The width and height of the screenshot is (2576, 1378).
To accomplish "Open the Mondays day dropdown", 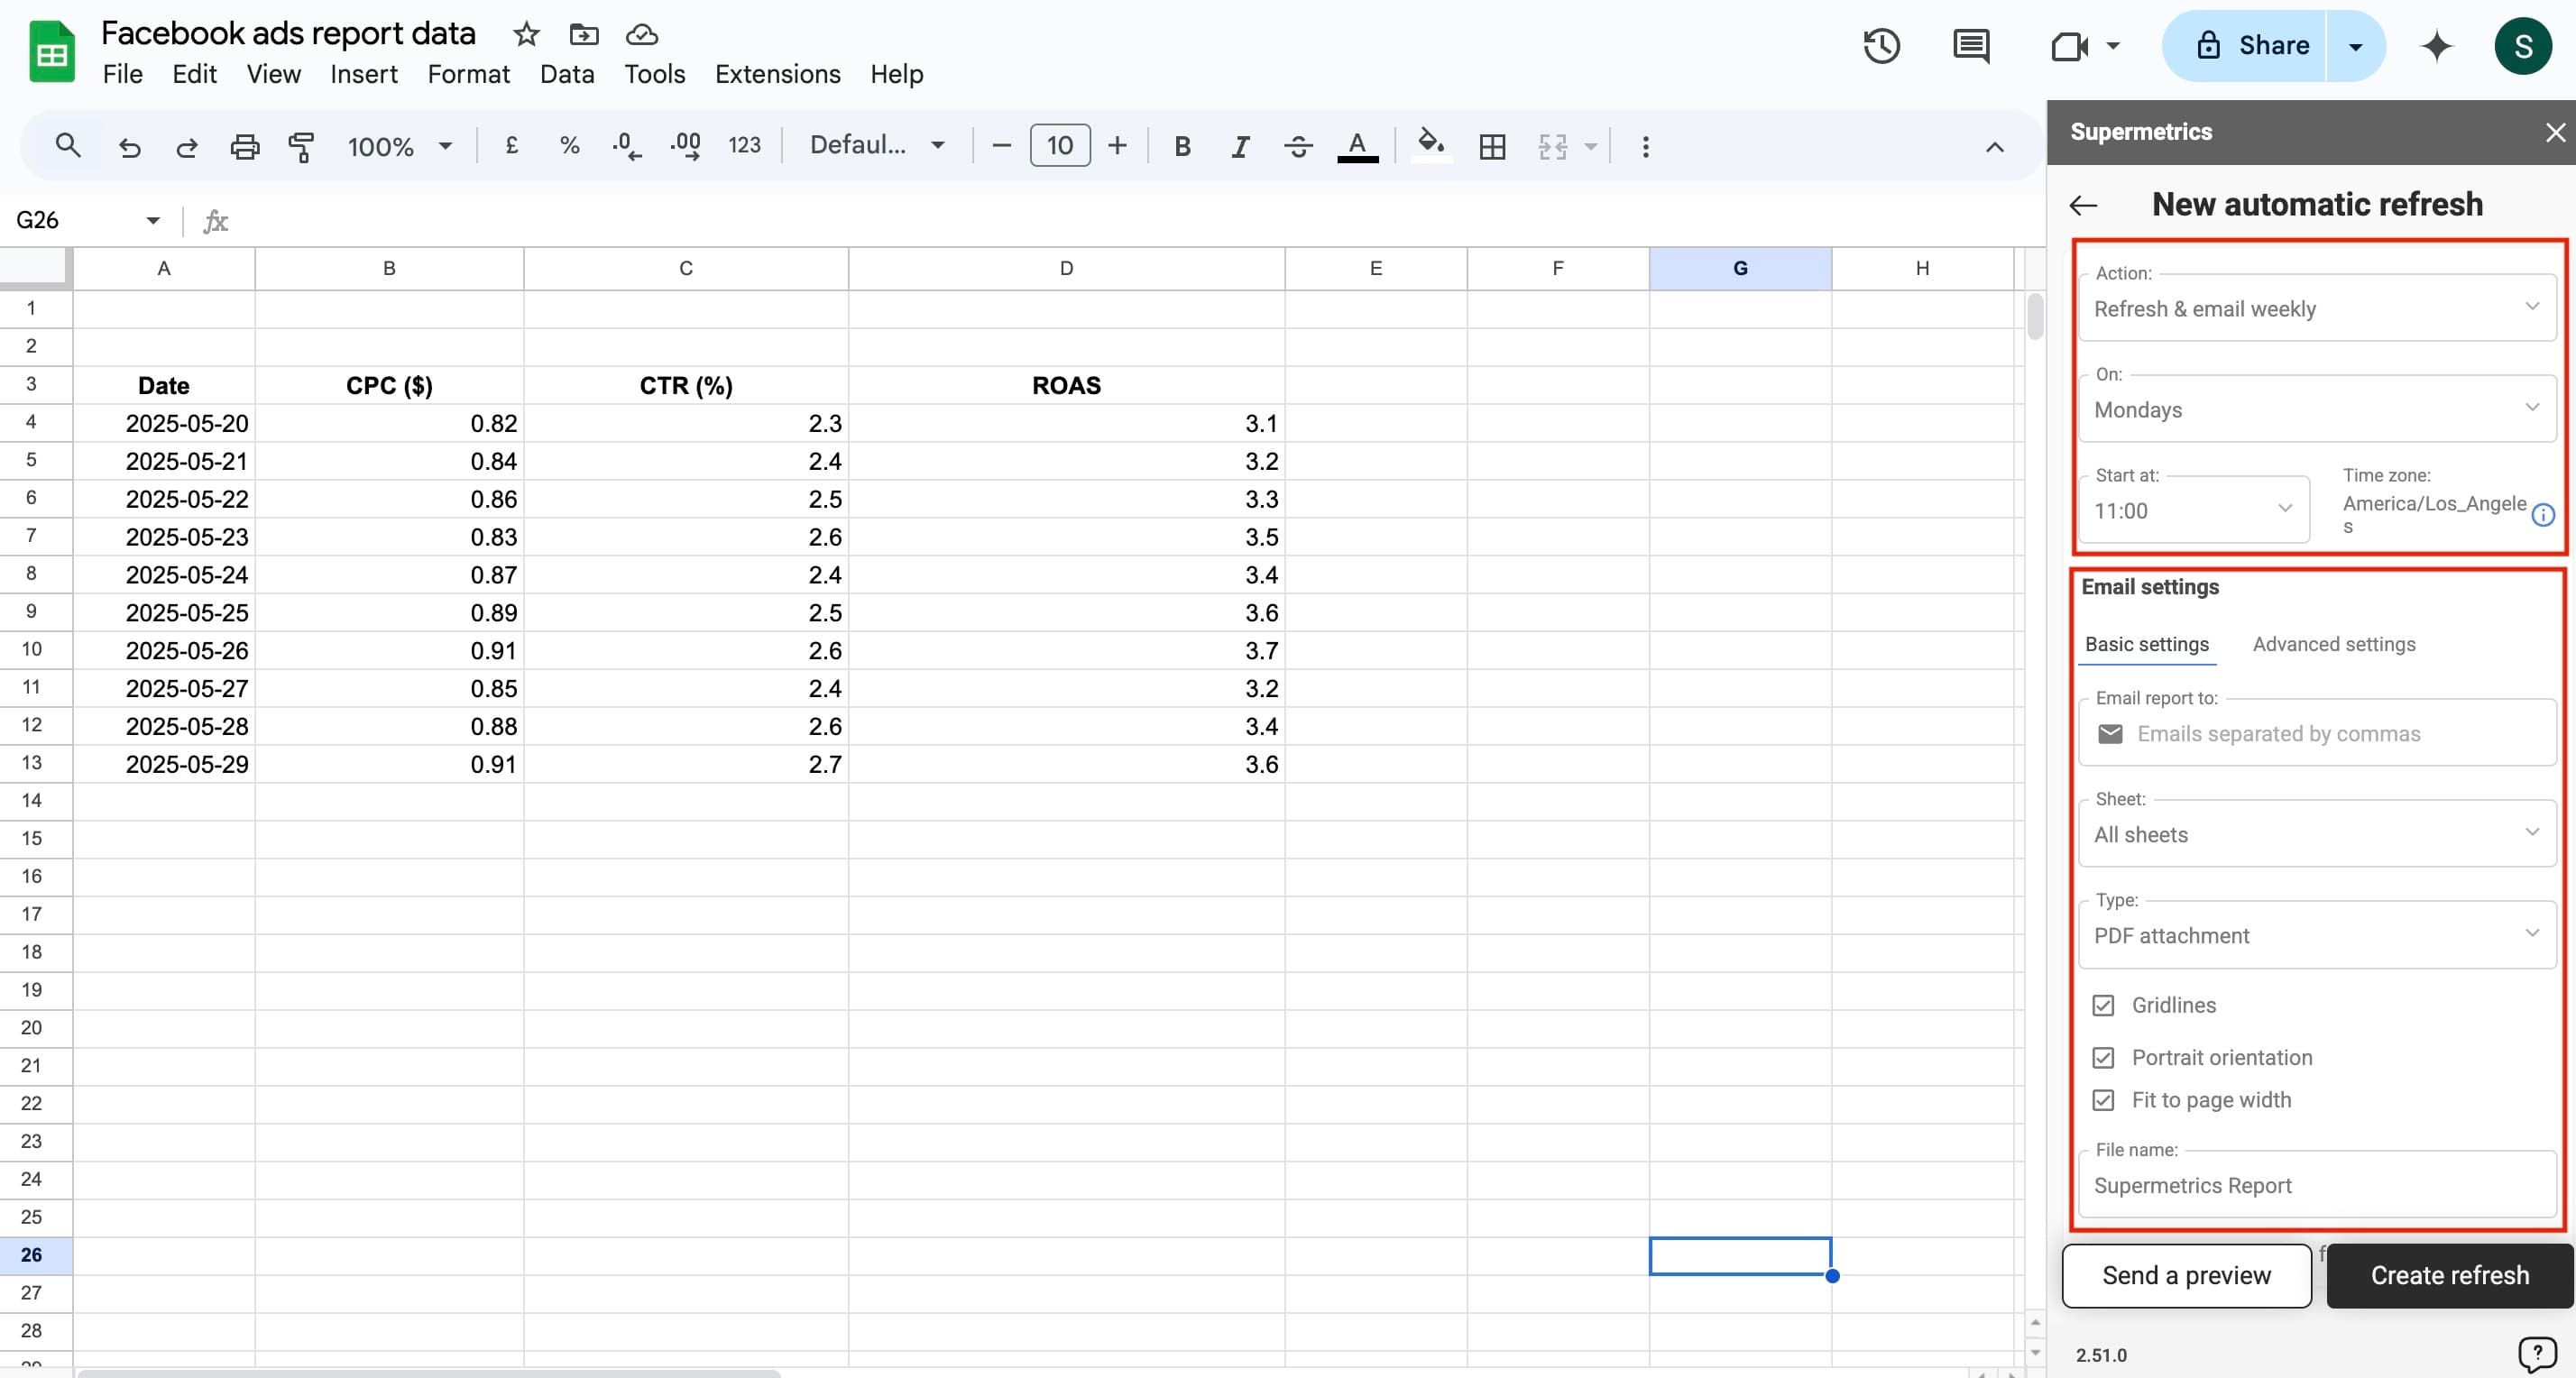I will coord(2316,409).
